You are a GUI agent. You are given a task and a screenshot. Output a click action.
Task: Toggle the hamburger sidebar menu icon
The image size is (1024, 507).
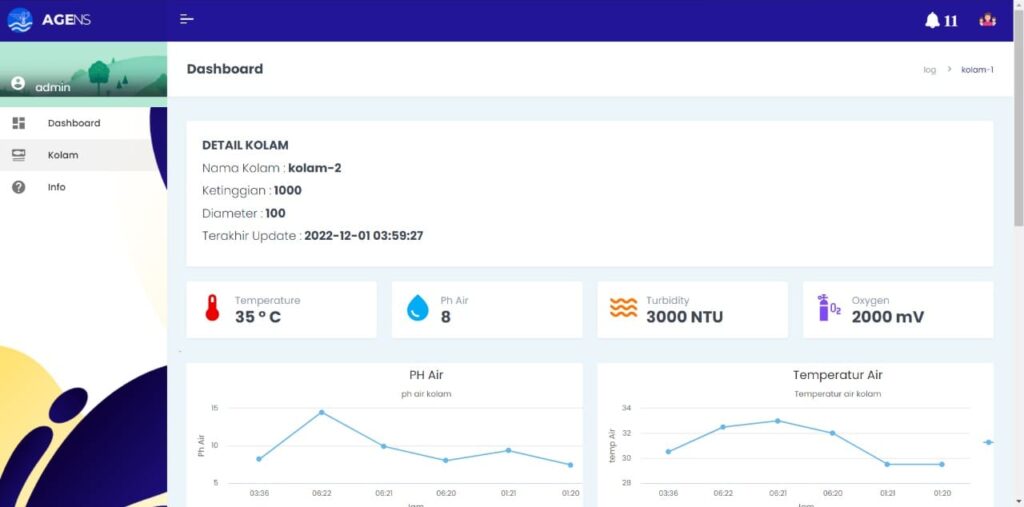click(187, 20)
